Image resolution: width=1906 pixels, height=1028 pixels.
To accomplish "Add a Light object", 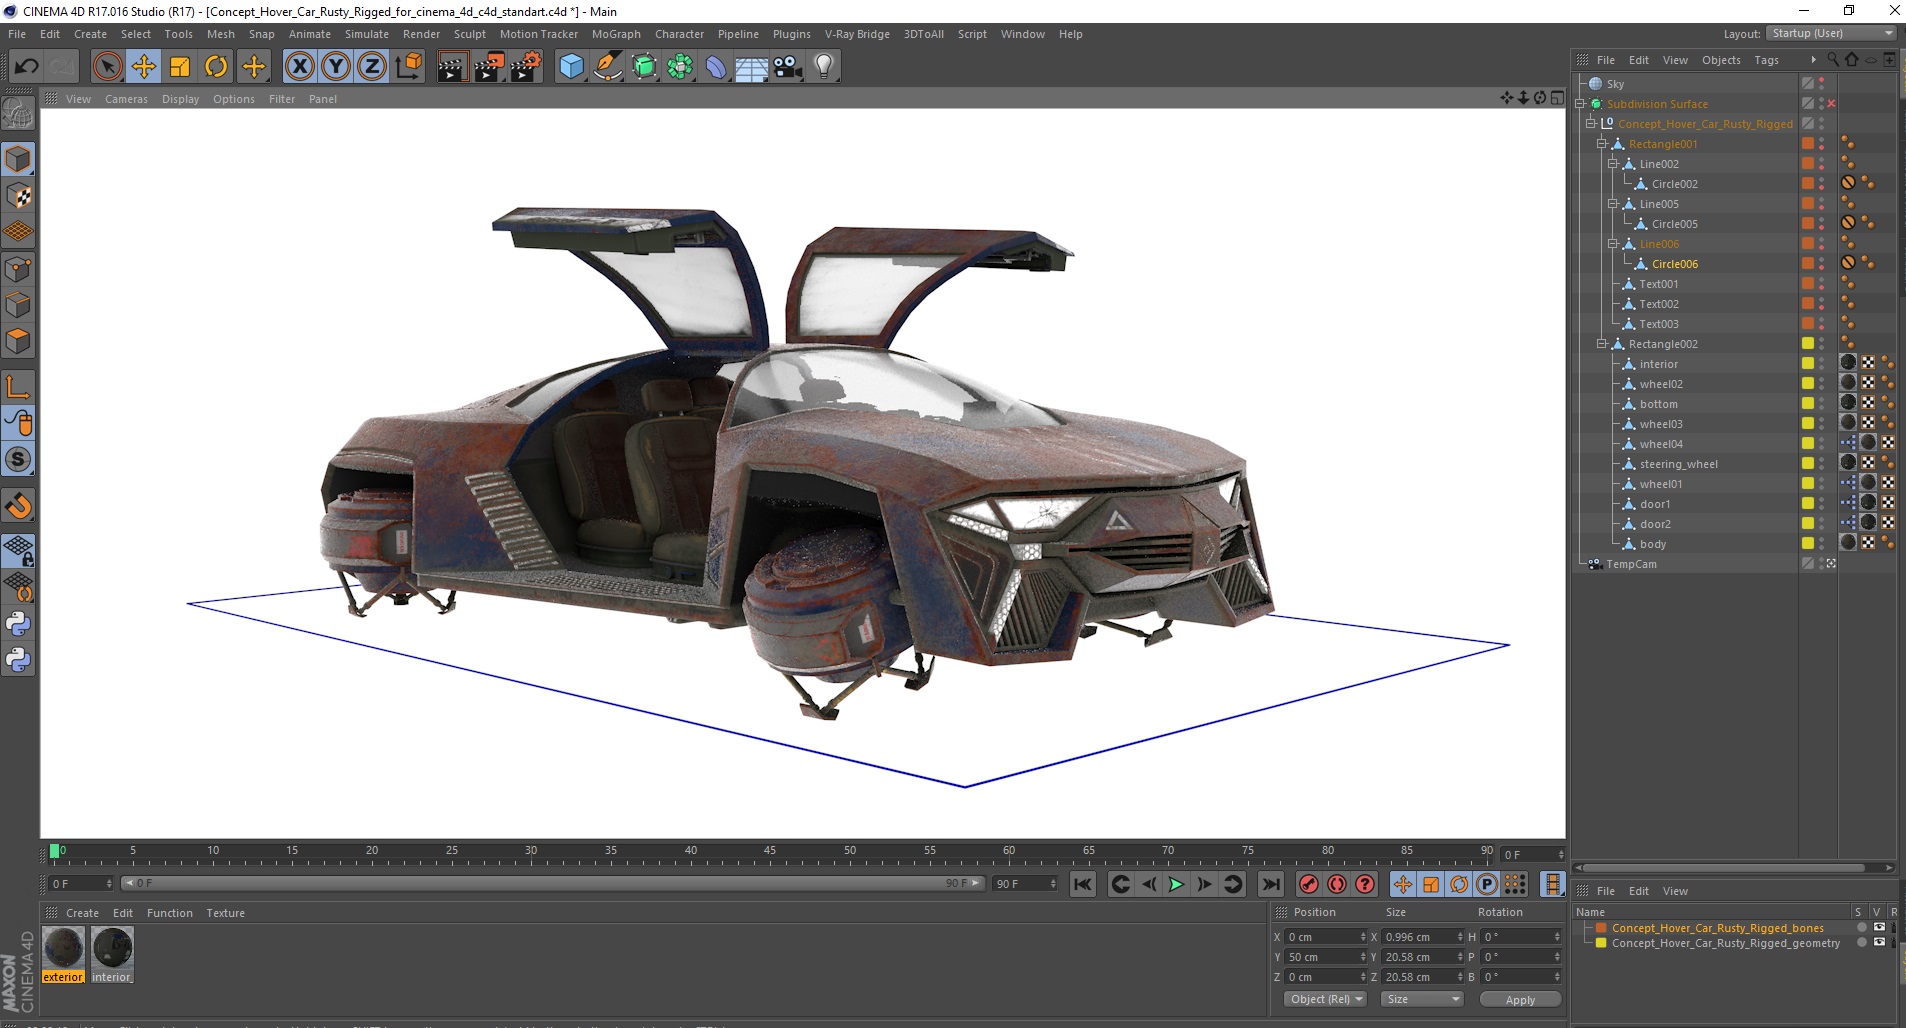I will coord(824,67).
